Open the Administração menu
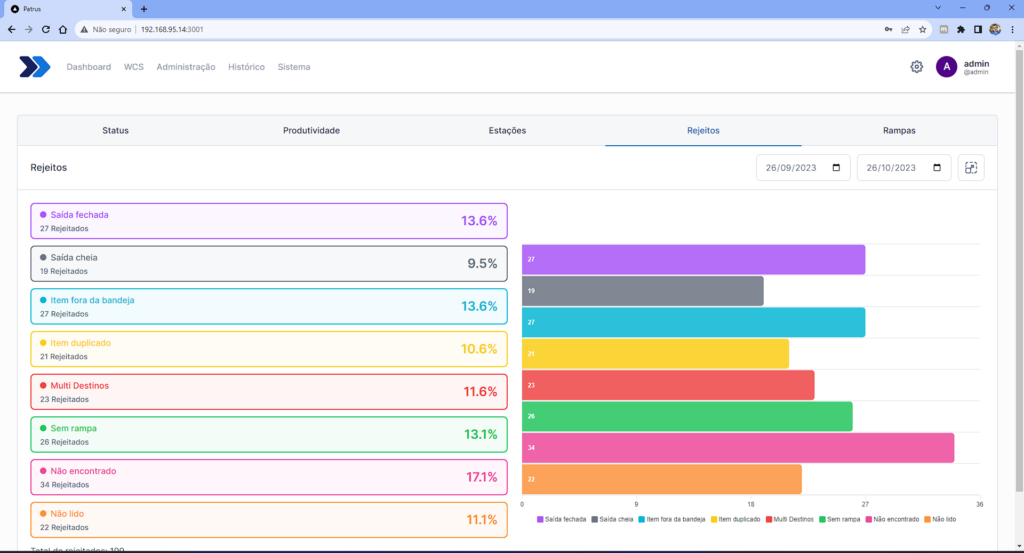1024x553 pixels. pos(185,67)
